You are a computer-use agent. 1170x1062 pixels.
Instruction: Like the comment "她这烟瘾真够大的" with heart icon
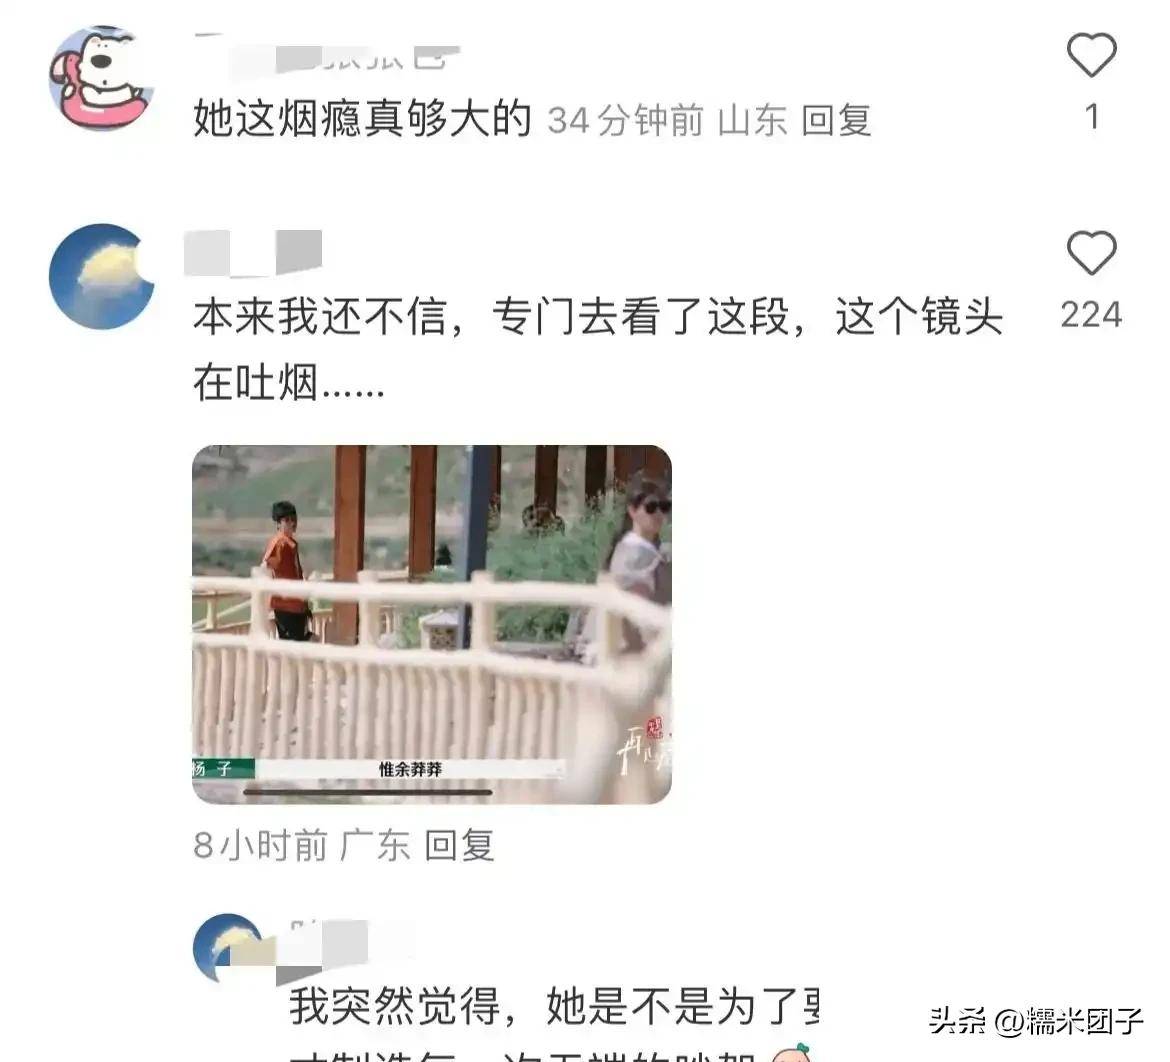[1091, 54]
